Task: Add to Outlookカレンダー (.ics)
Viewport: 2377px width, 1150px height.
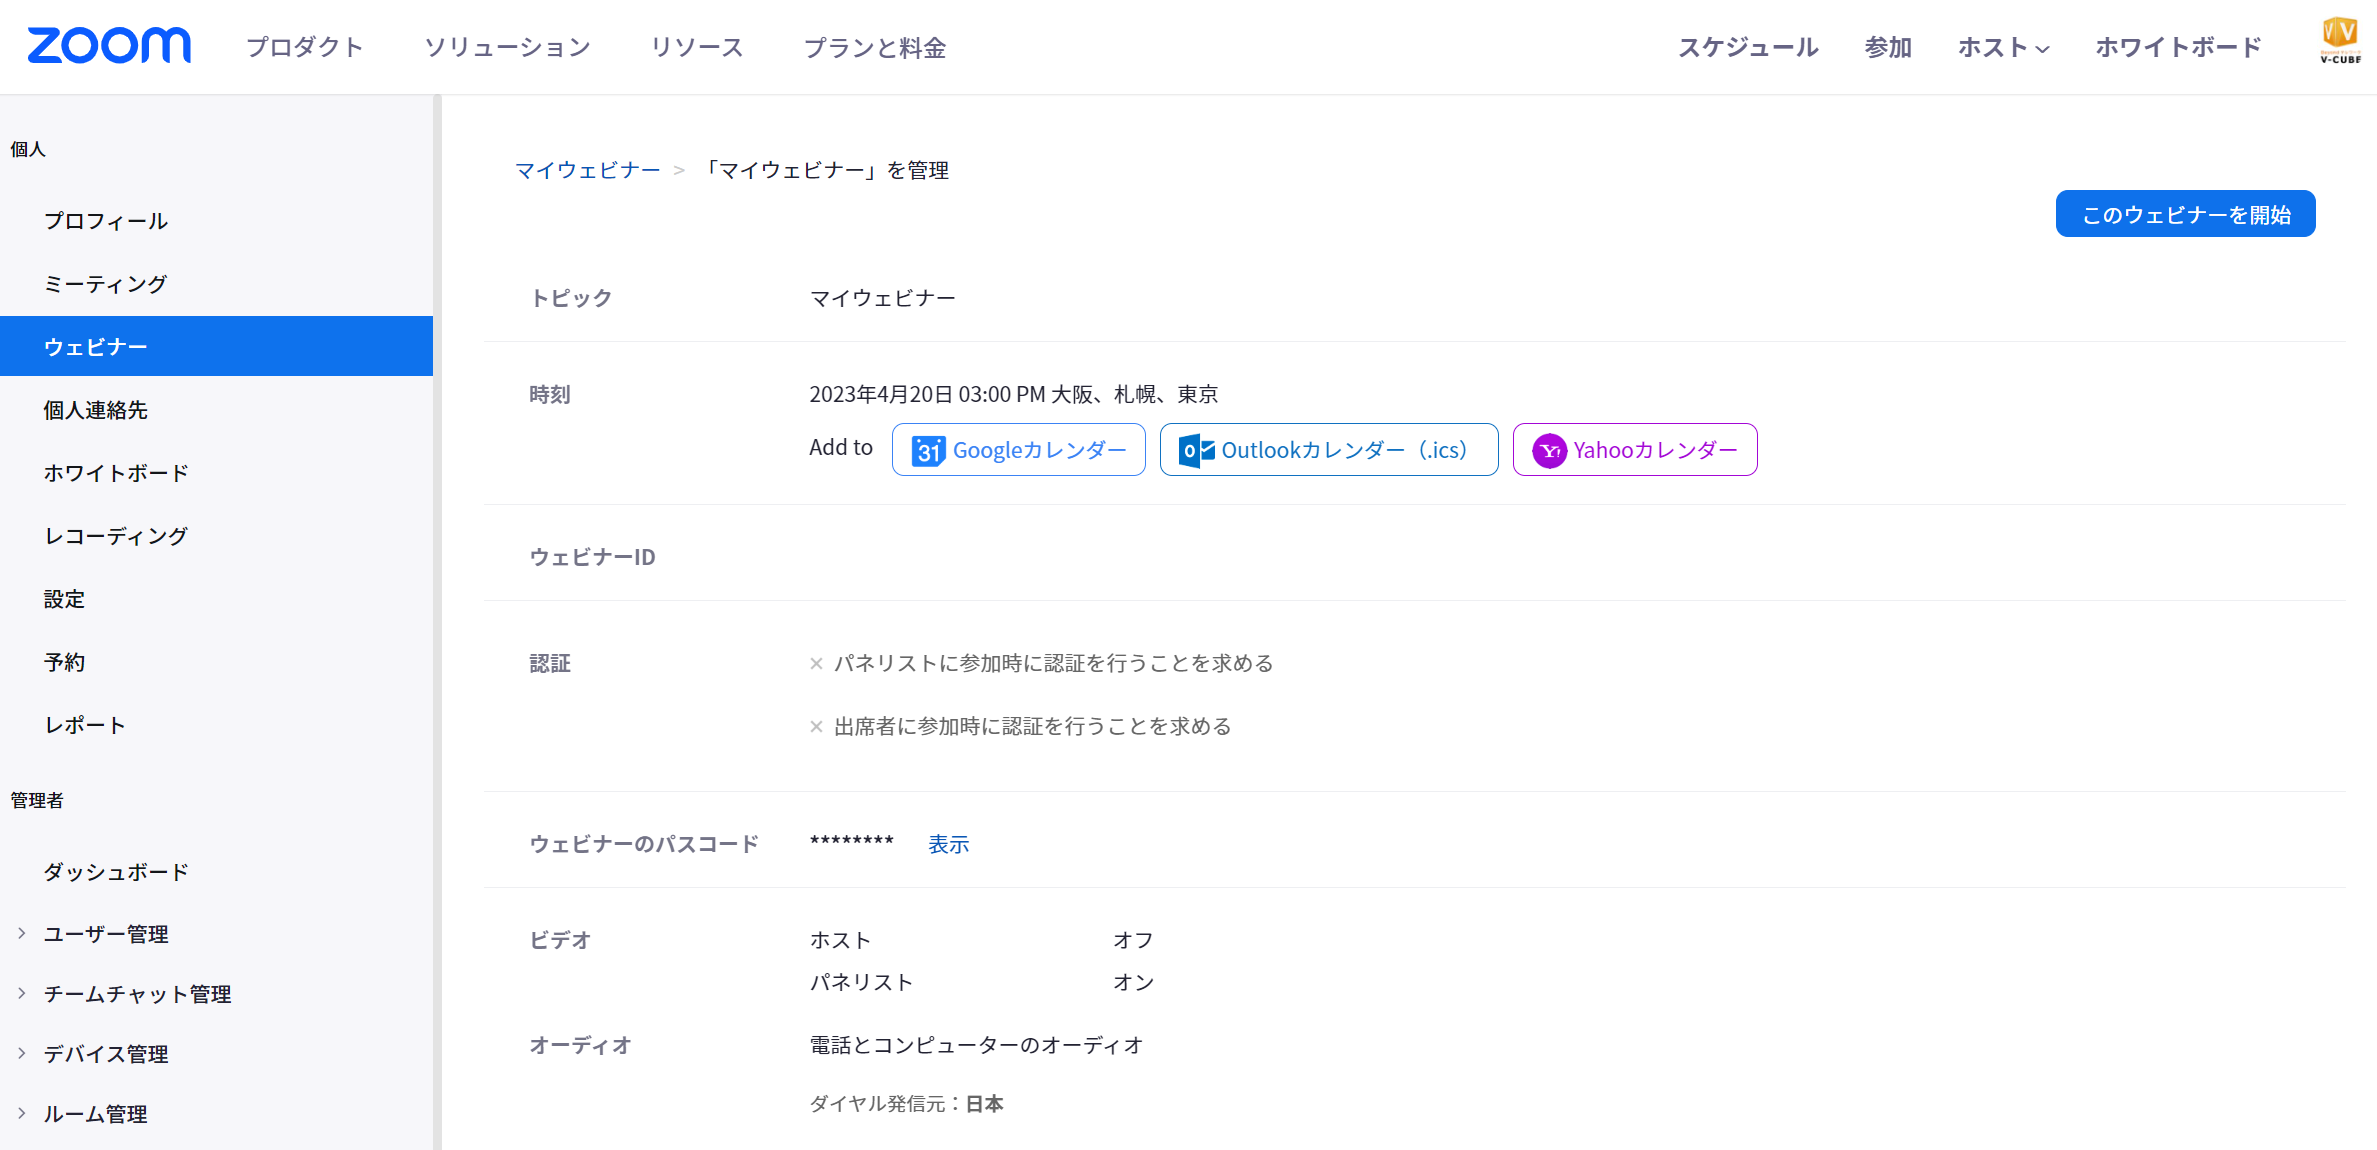Action: [x=1328, y=450]
